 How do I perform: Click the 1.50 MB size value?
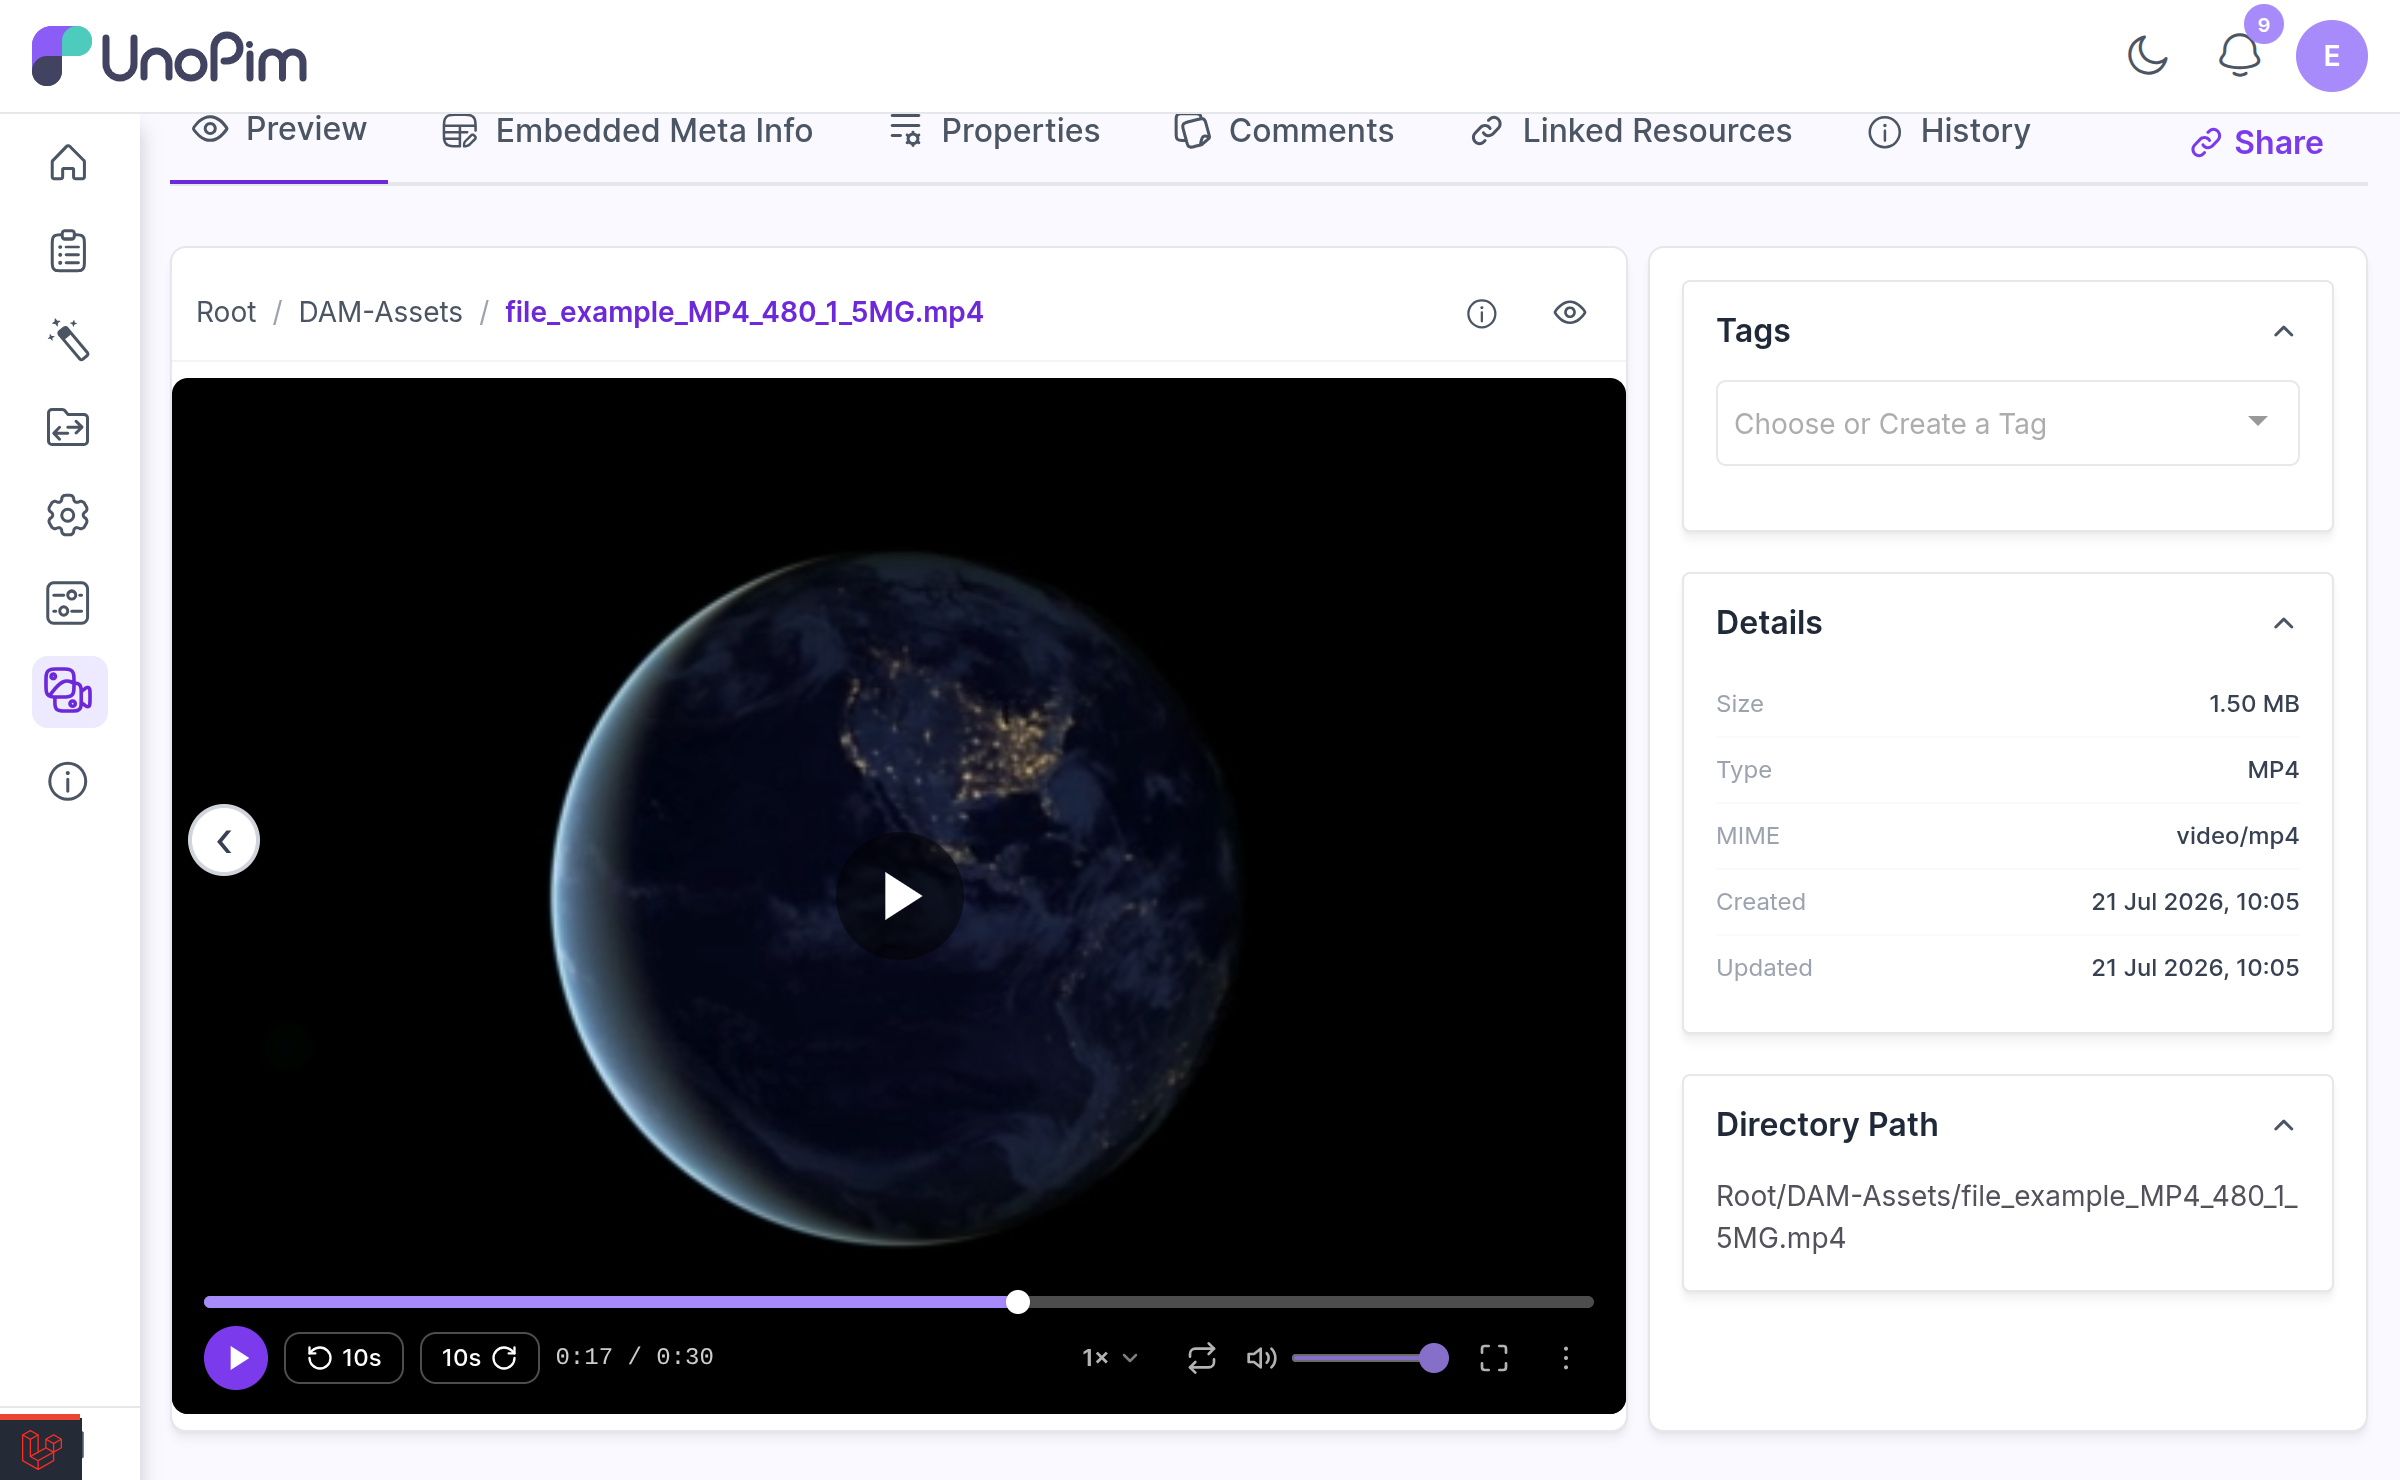[x=2254, y=703]
